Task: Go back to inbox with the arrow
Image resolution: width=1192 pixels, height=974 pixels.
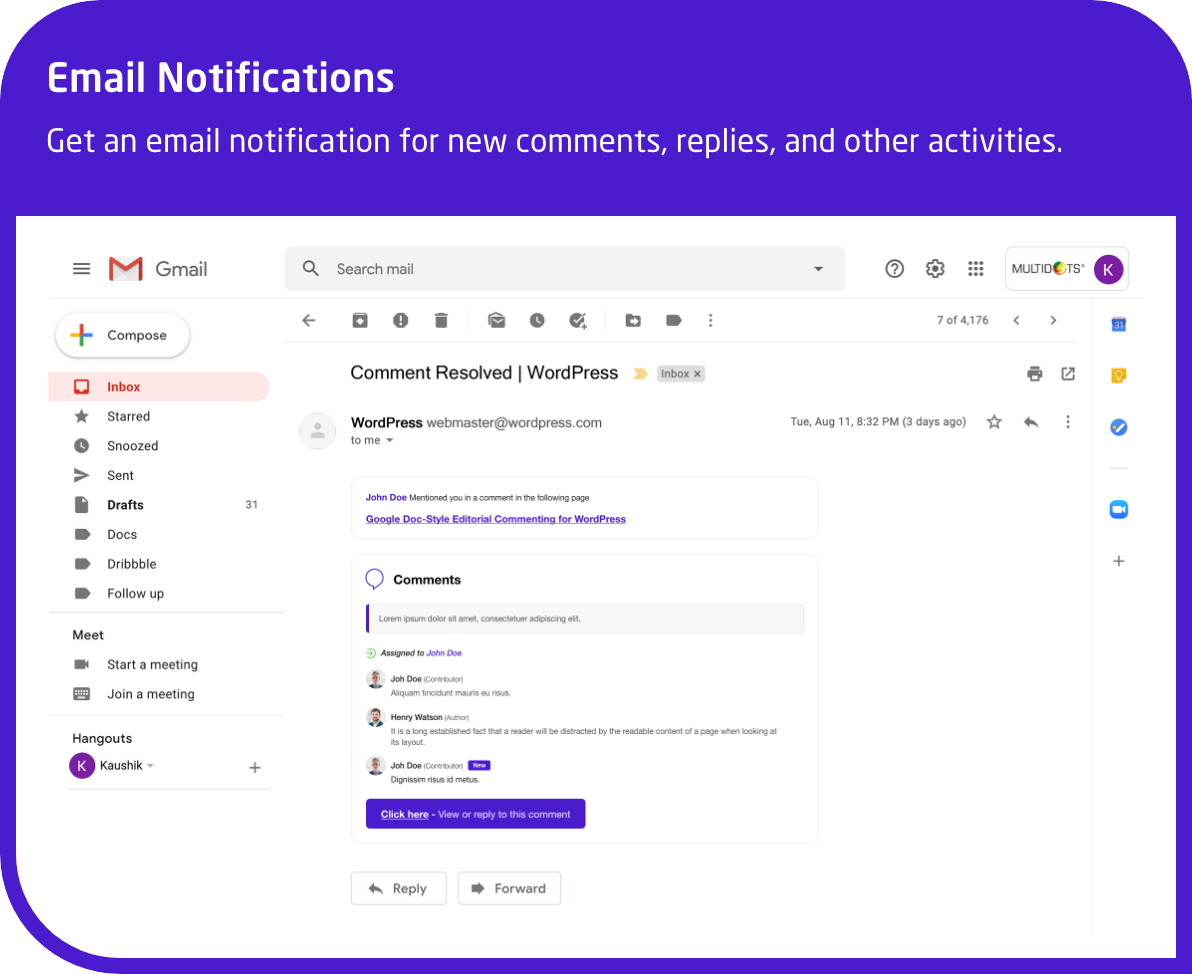Action: [x=309, y=320]
